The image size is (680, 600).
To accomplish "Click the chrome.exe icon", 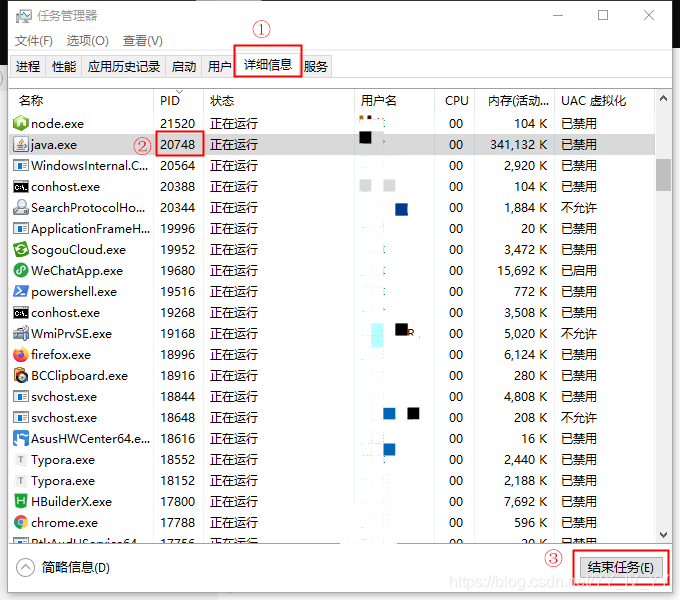I will click(20, 522).
